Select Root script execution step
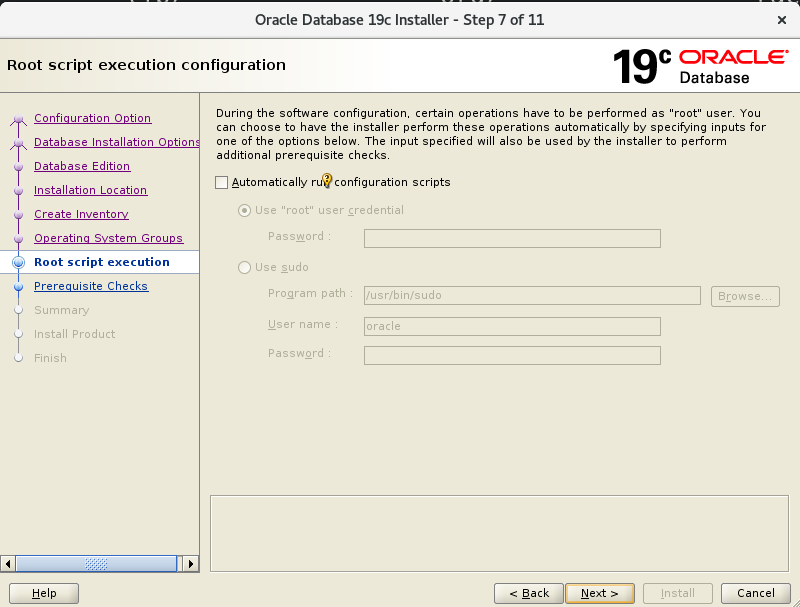Image resolution: width=800 pixels, height=607 pixels. pyautogui.click(x=102, y=262)
